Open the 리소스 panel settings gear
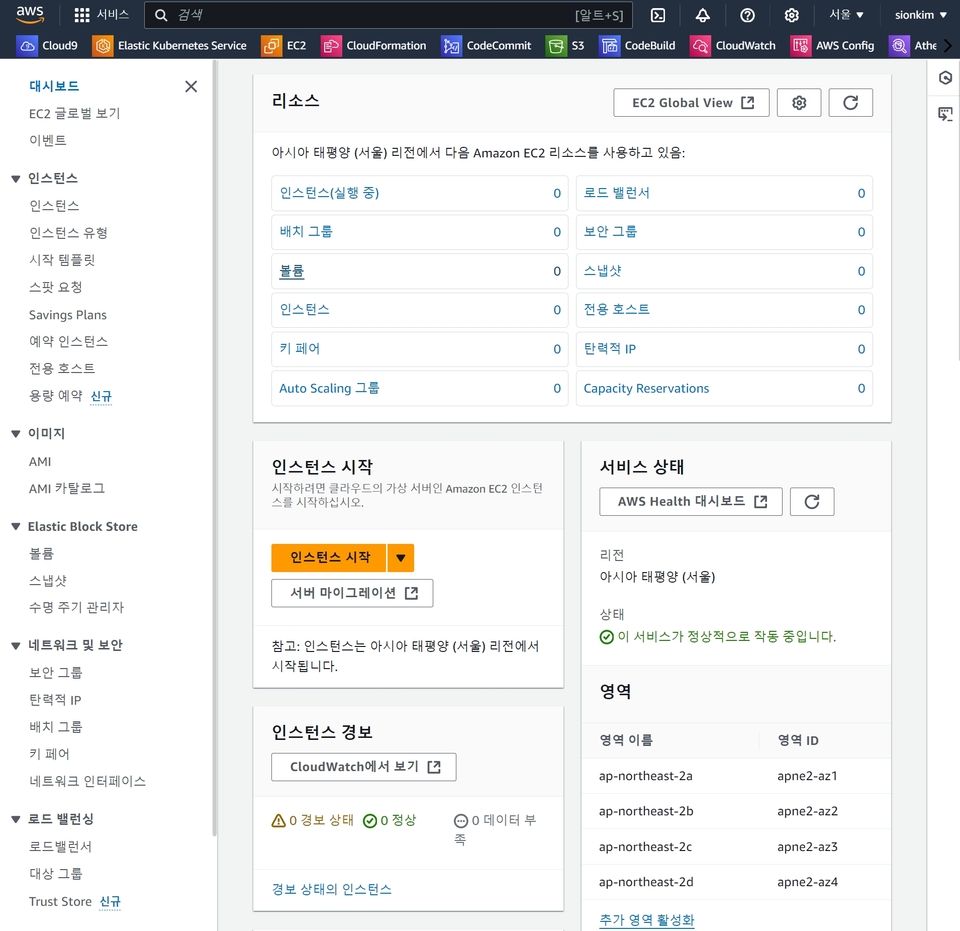This screenshot has width=960, height=931. coord(799,102)
